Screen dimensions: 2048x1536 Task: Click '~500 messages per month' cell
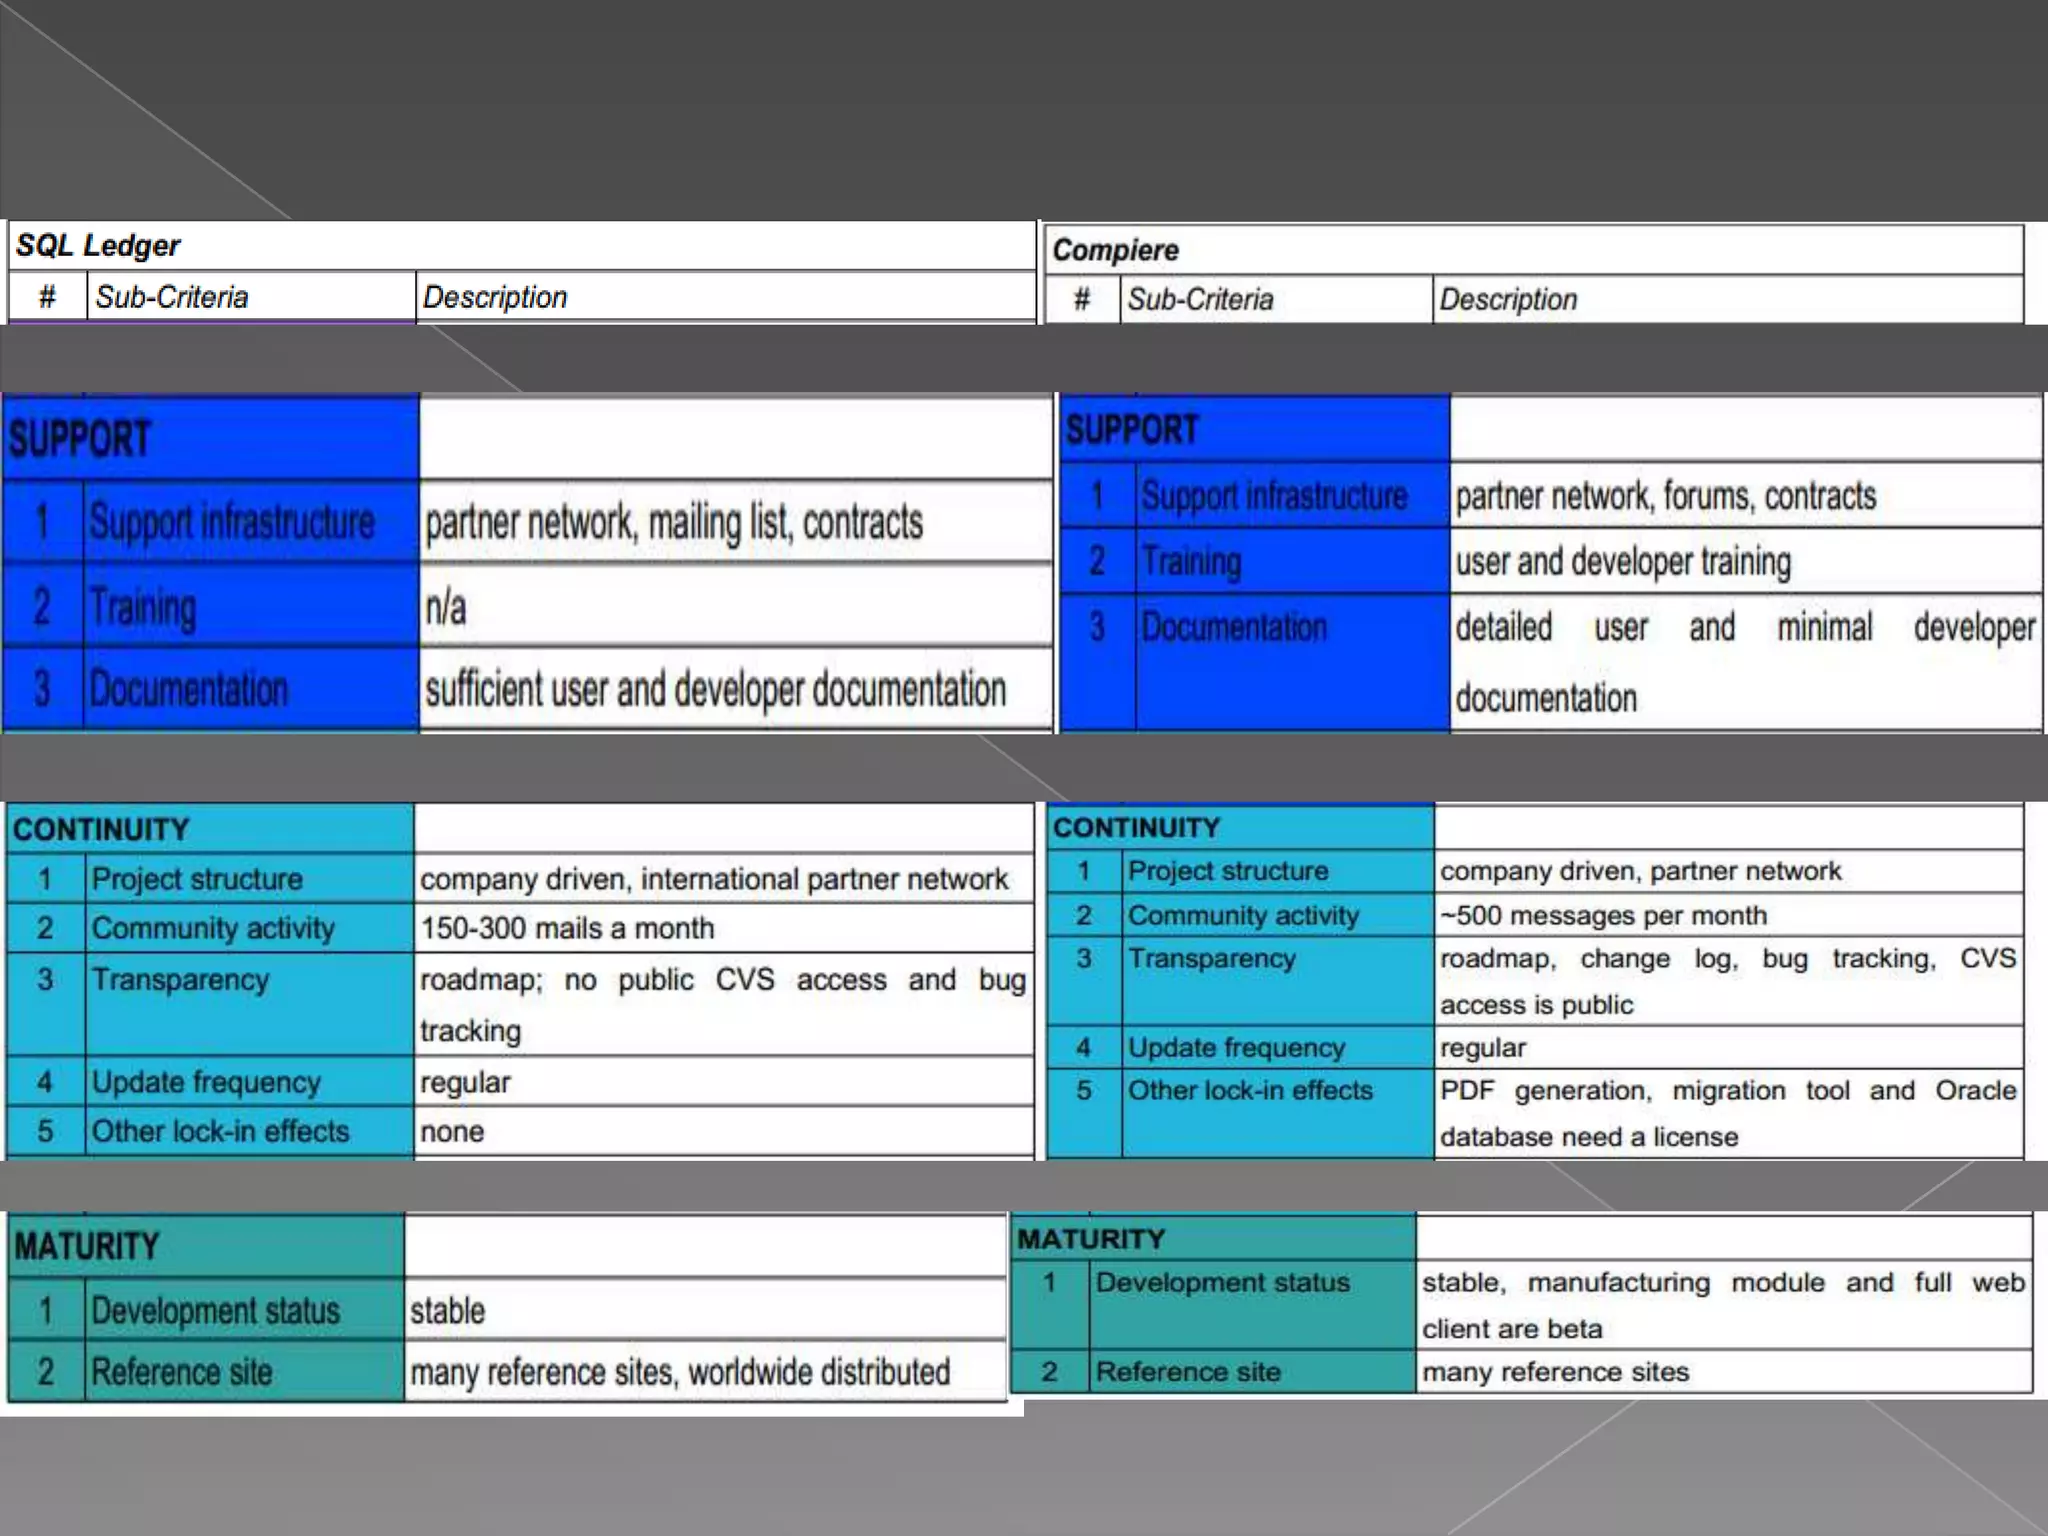click(1603, 916)
